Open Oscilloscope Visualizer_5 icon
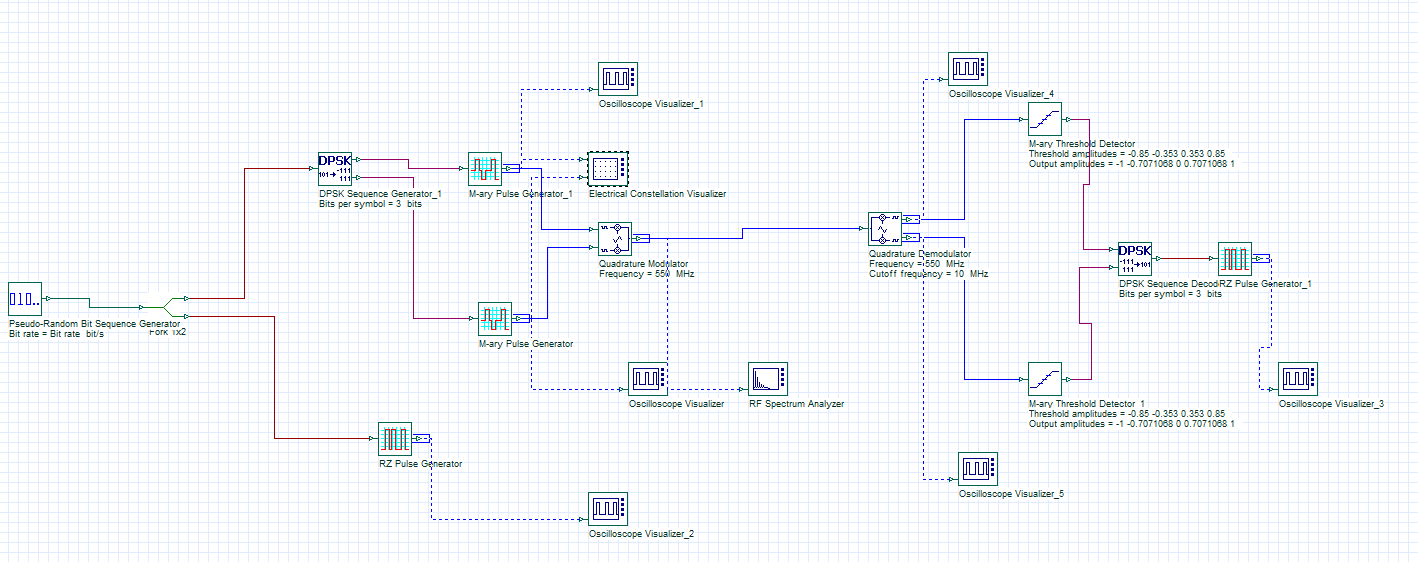Image resolution: width=1418 pixels, height=562 pixels. pos(978,468)
